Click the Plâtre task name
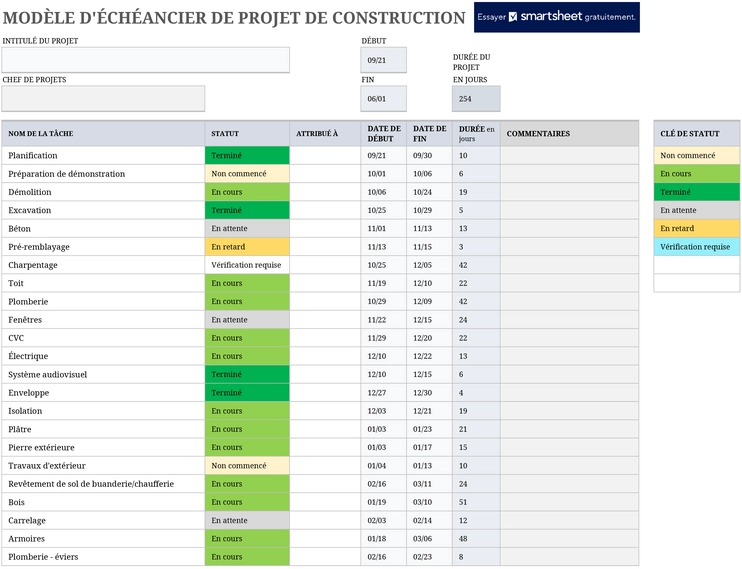The height and width of the screenshot is (569, 742). [19, 429]
